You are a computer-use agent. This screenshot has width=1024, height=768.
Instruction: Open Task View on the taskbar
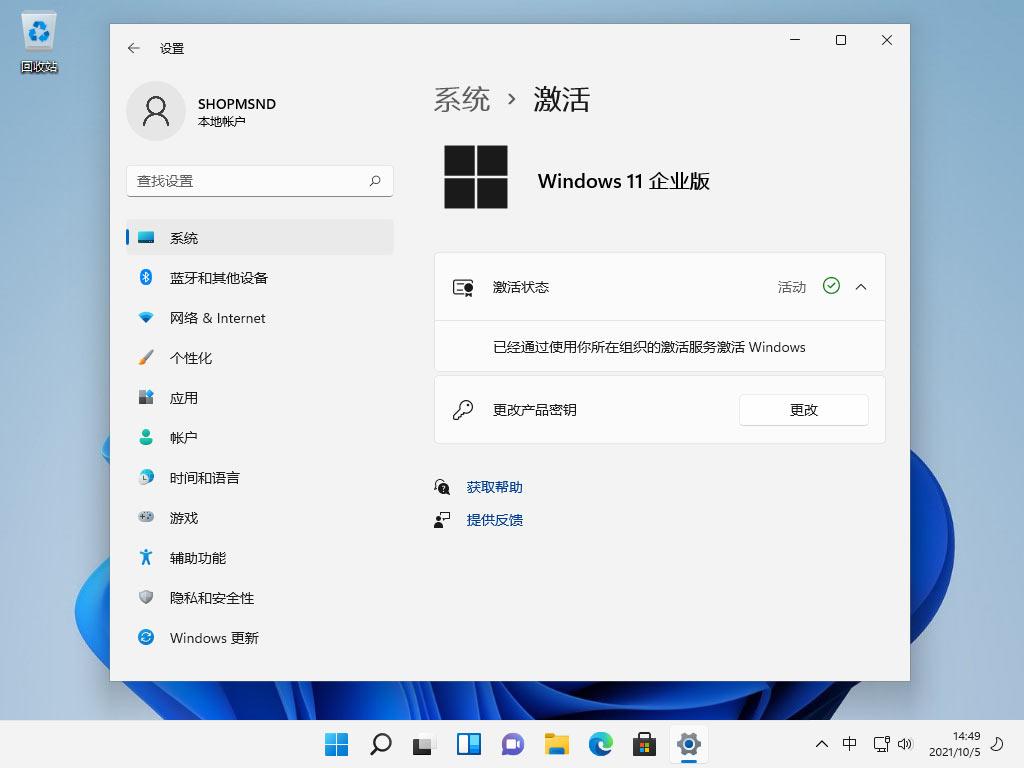pos(424,744)
